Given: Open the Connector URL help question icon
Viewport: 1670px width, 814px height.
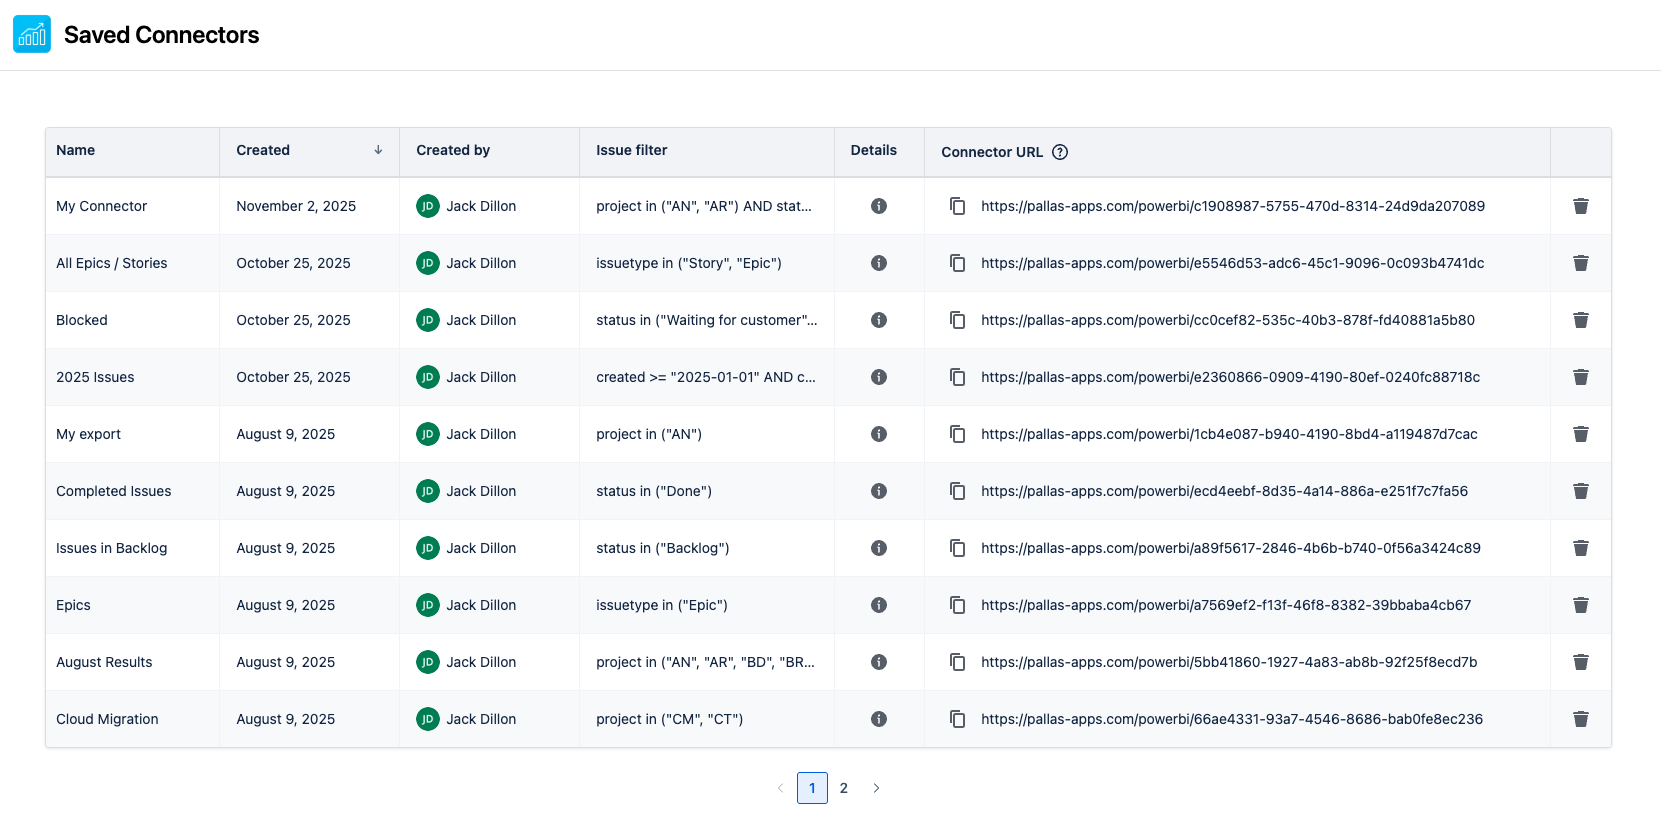Looking at the screenshot, I should [x=1060, y=152].
